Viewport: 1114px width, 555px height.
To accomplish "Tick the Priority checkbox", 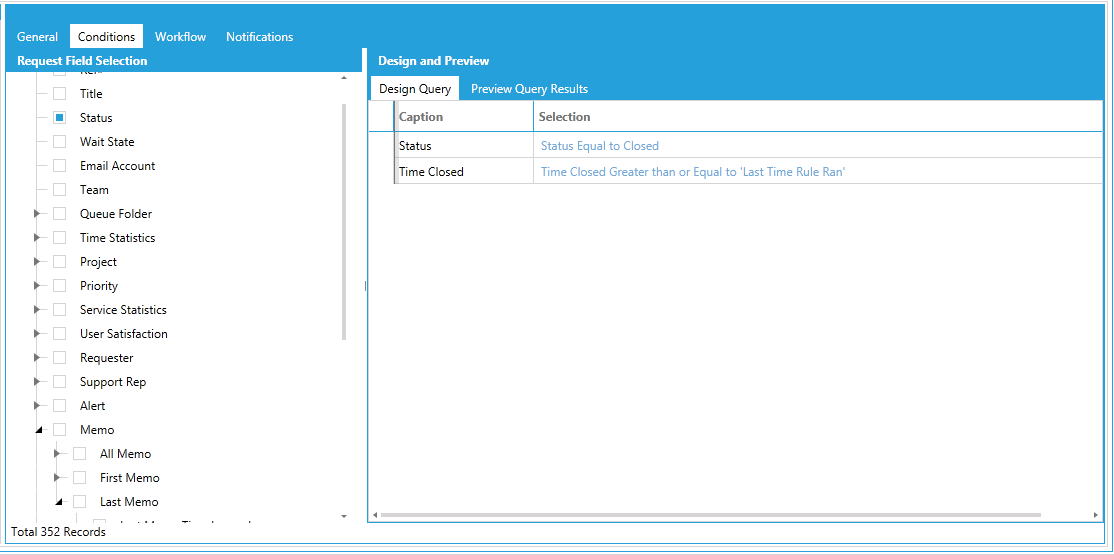I will coord(60,286).
